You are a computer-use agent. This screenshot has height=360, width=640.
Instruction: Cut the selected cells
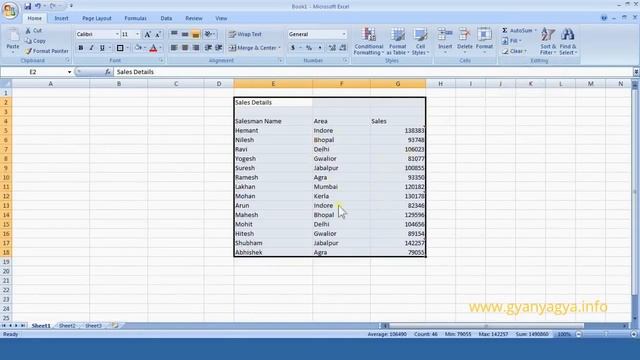click(x=33, y=31)
